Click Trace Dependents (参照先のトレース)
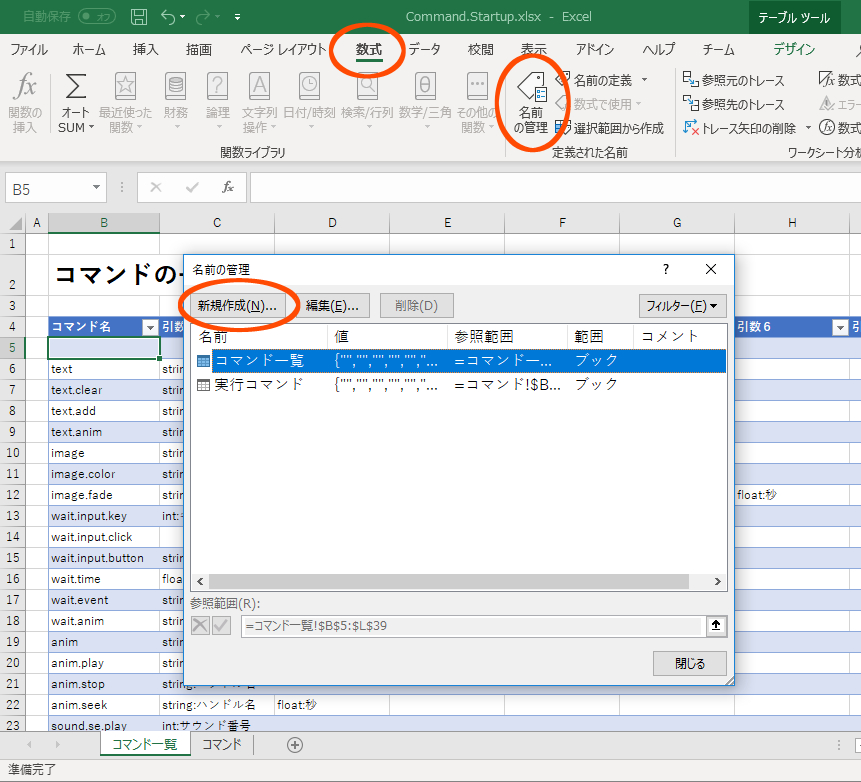Viewport: 861px width, 782px height. [734, 104]
